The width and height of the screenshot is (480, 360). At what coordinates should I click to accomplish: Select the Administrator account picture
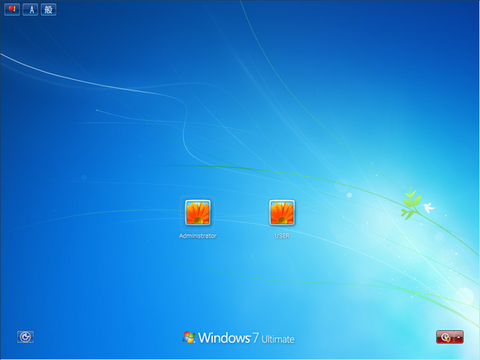(198, 213)
